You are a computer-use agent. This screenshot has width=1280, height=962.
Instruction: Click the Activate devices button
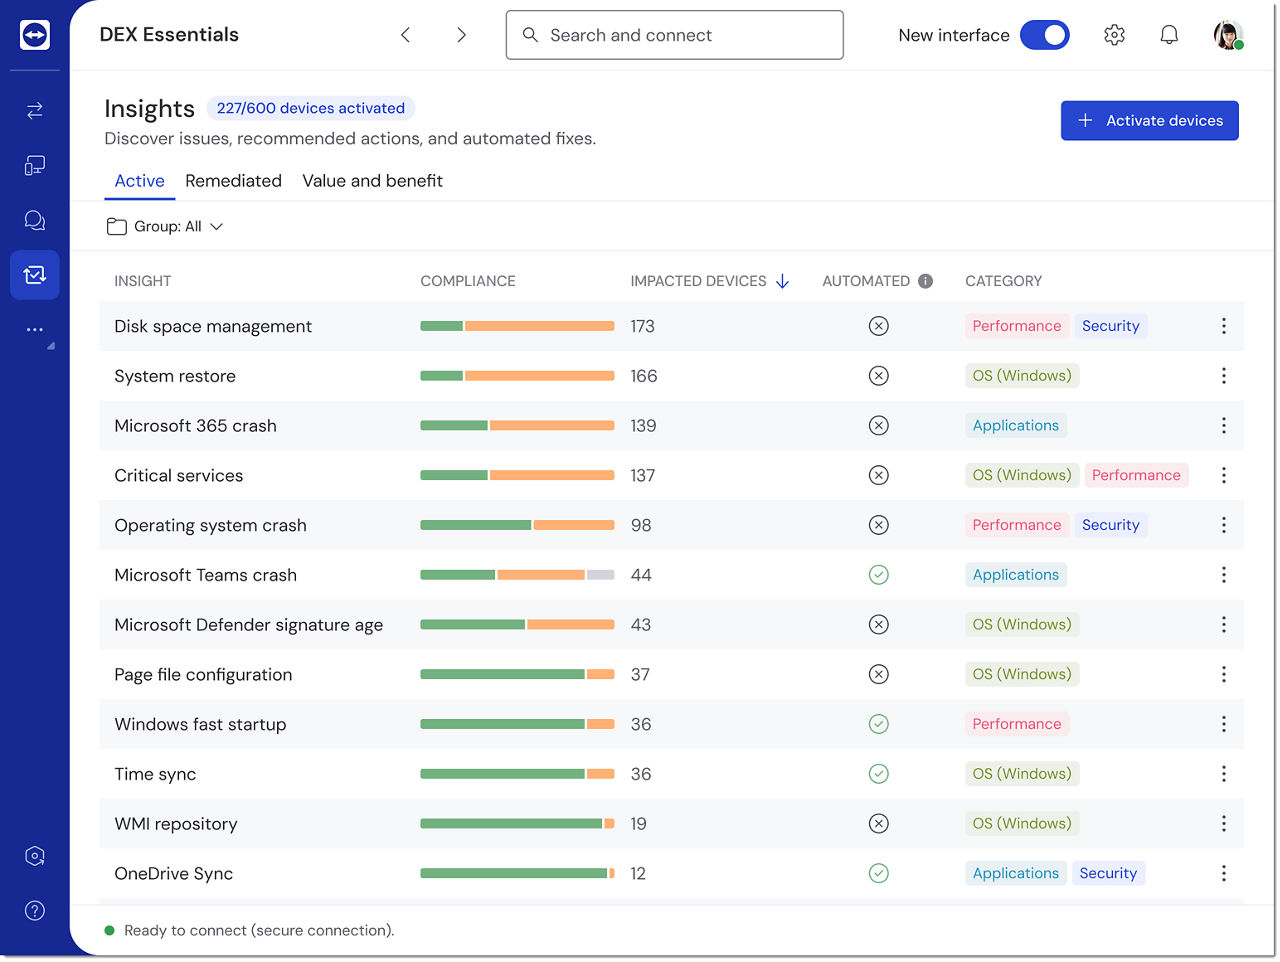(1149, 121)
